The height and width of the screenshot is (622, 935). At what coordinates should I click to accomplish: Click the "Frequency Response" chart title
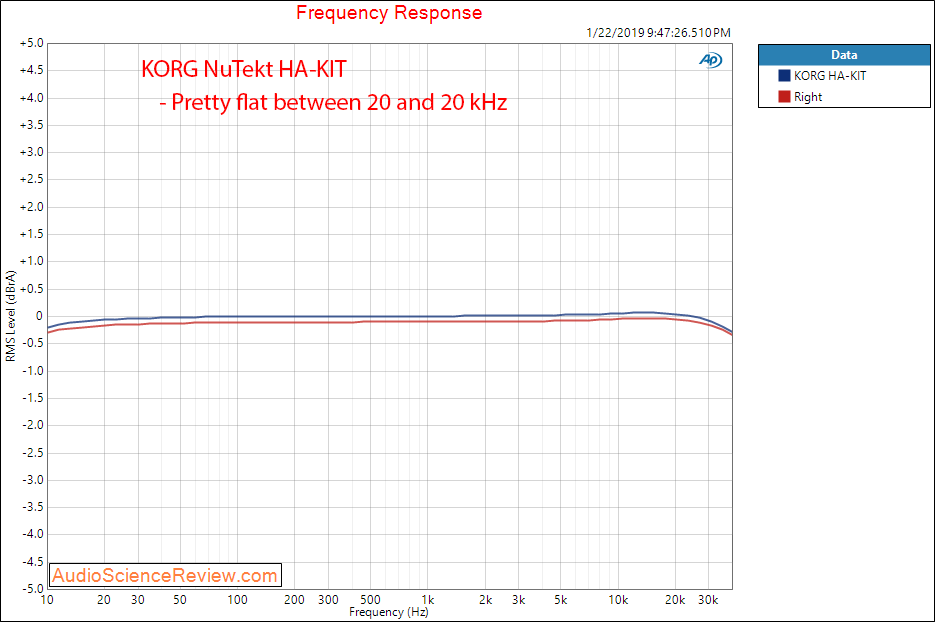tap(389, 13)
